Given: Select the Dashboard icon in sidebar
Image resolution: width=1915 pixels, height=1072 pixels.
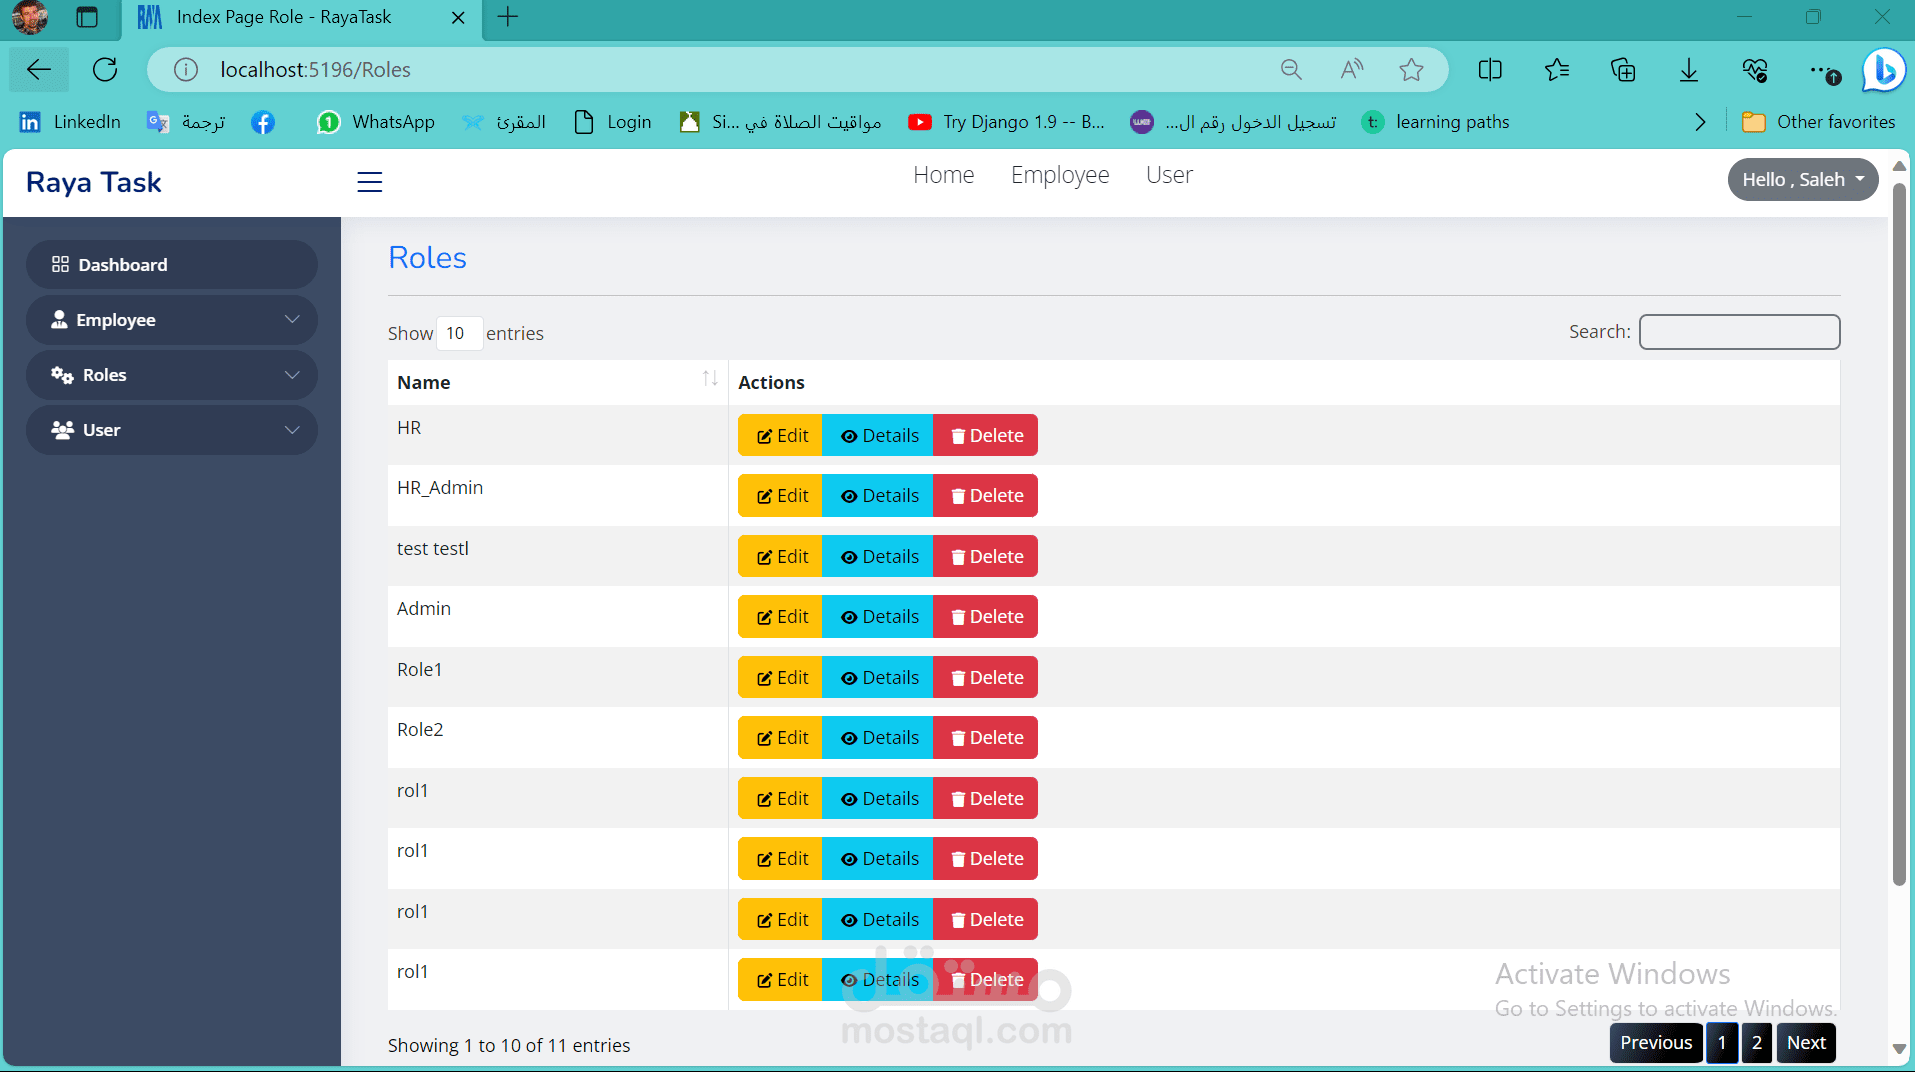Looking at the screenshot, I should click(60, 264).
